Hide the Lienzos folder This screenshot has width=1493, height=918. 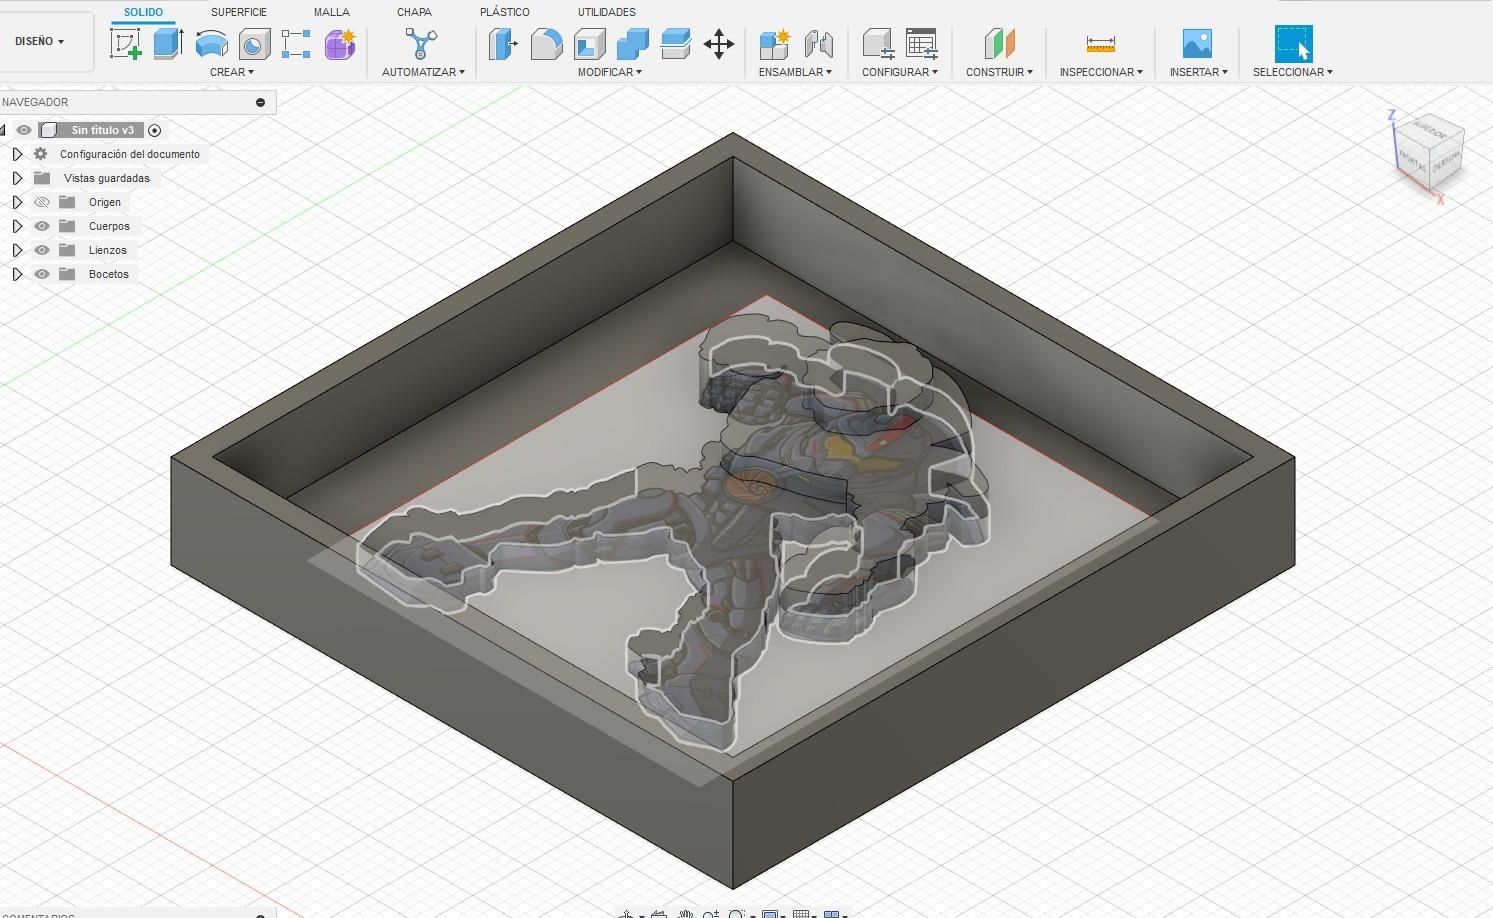point(41,250)
